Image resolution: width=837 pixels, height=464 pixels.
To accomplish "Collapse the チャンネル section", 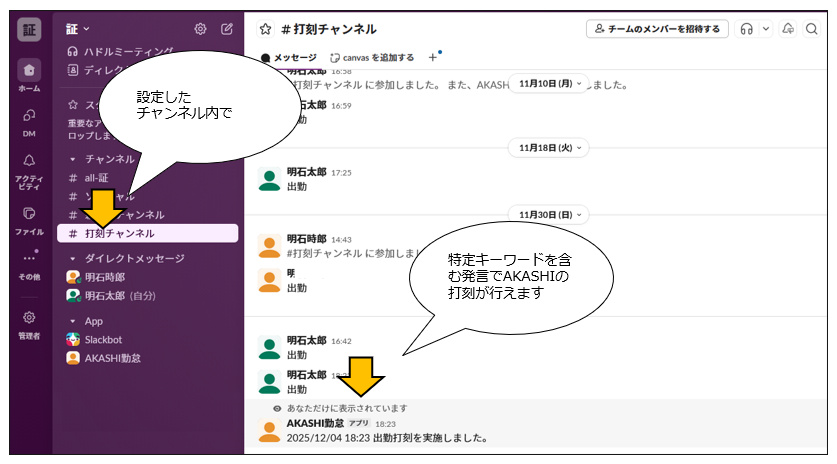I will pos(73,159).
